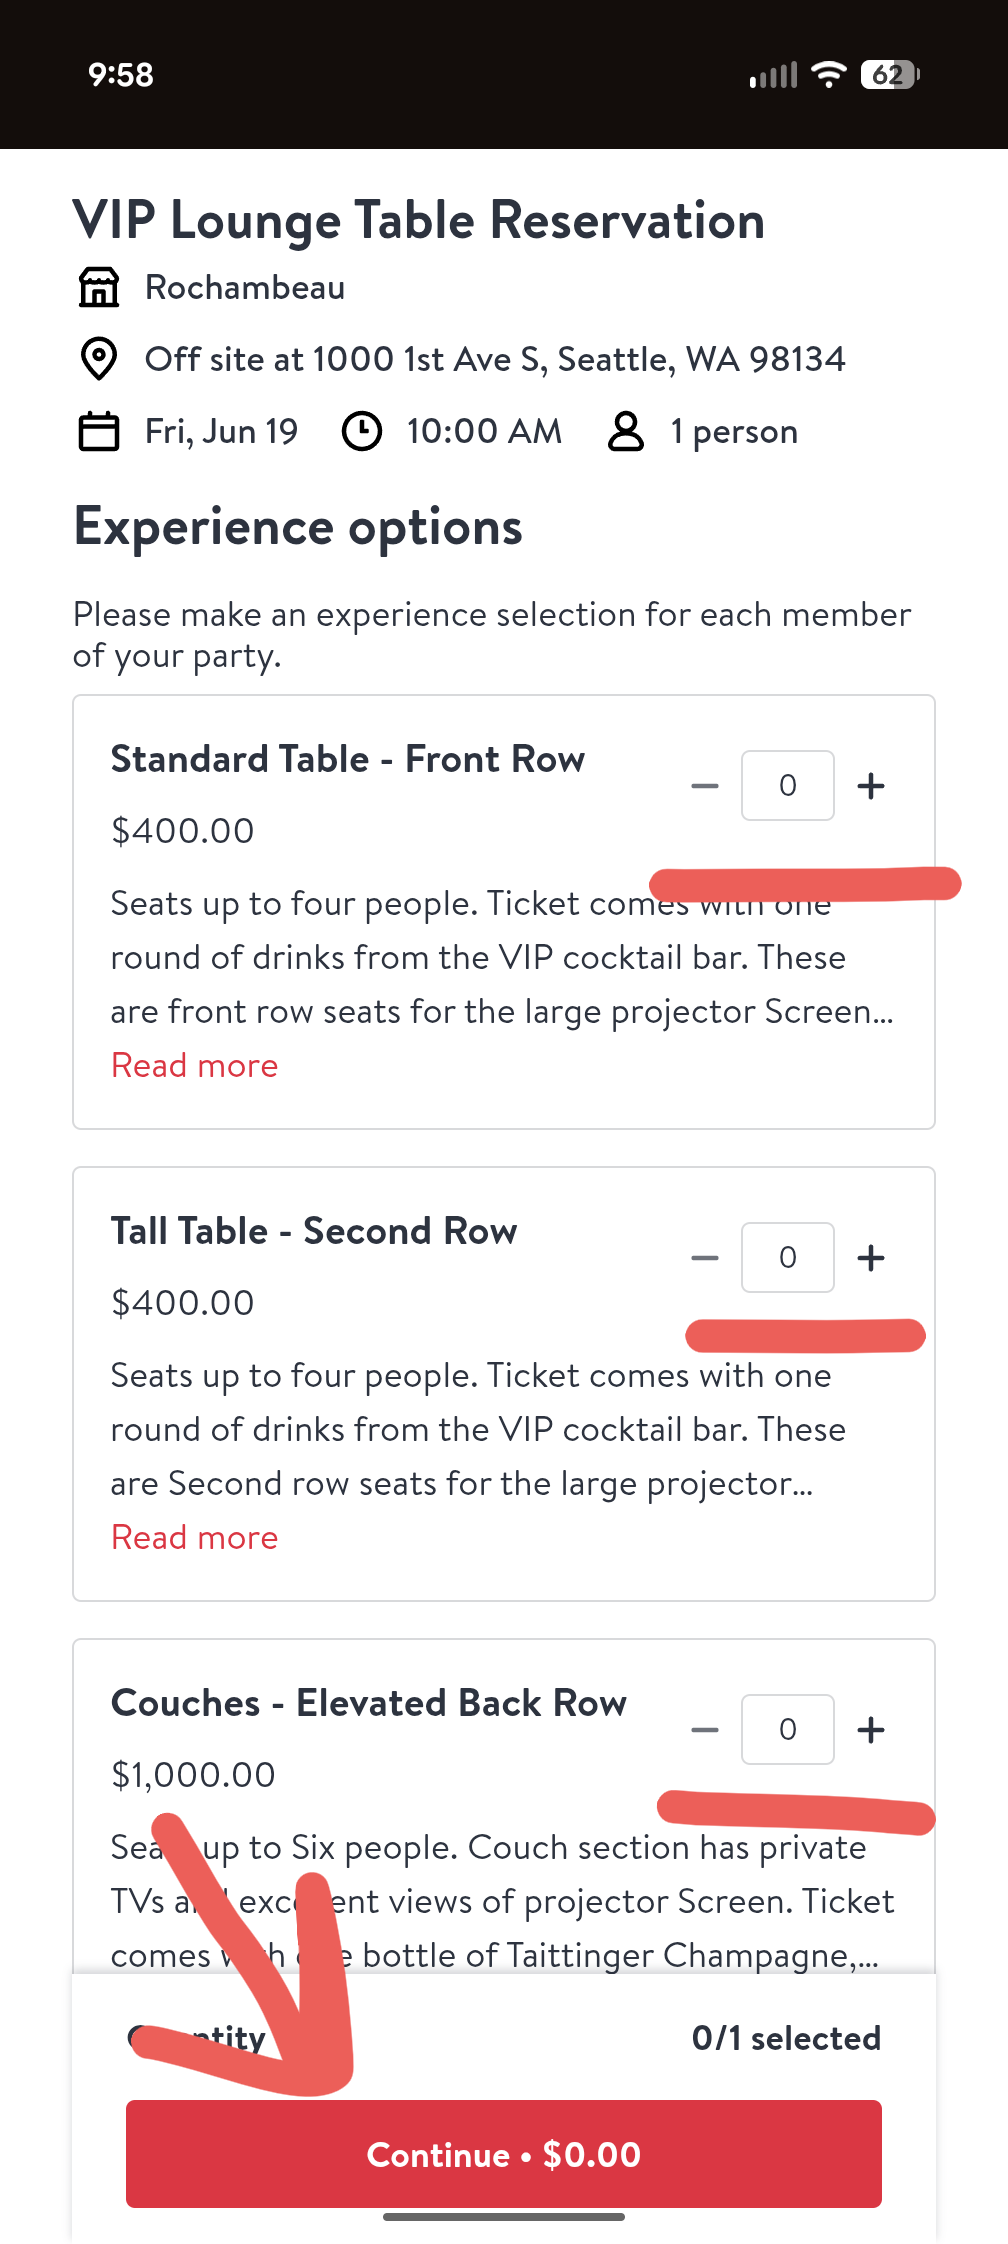Increase Standard Table Front Row quantity

pyautogui.click(x=871, y=786)
